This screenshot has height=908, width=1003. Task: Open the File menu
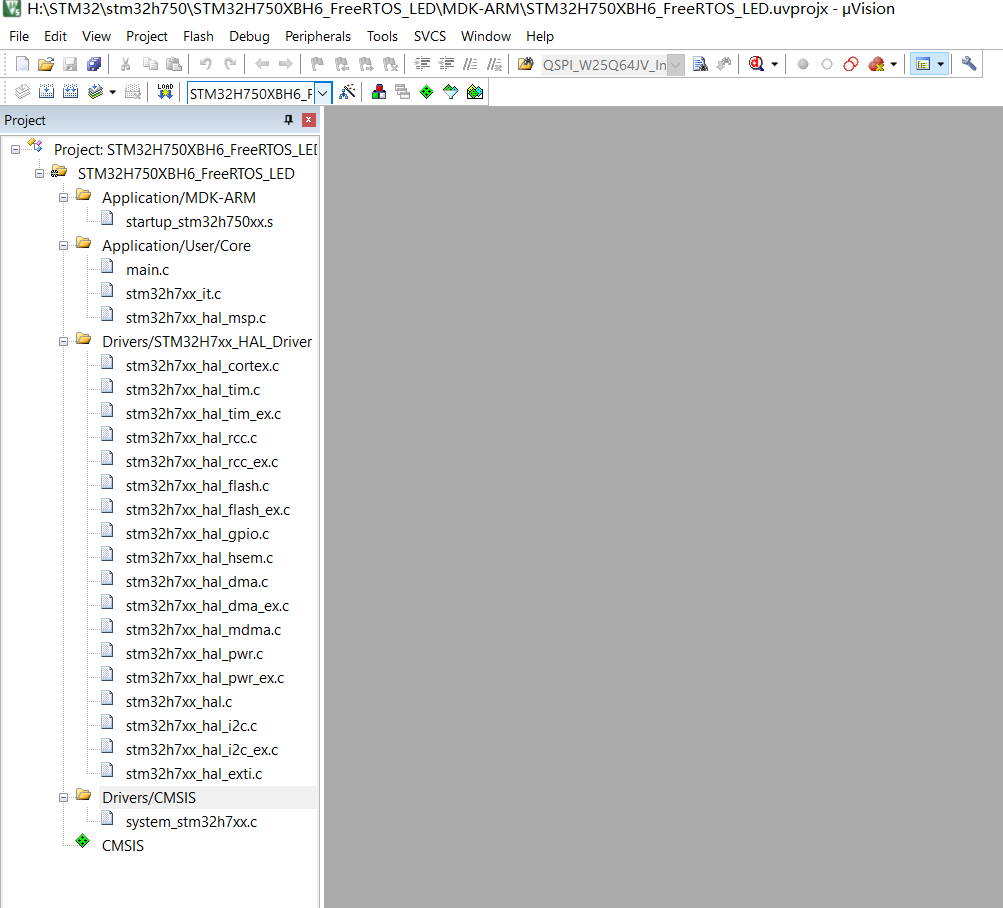point(19,36)
